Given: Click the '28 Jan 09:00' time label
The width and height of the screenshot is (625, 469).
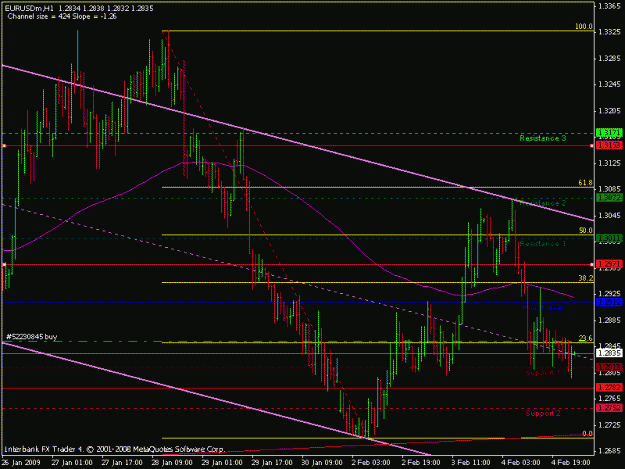Looking at the screenshot, I should 172,463.
